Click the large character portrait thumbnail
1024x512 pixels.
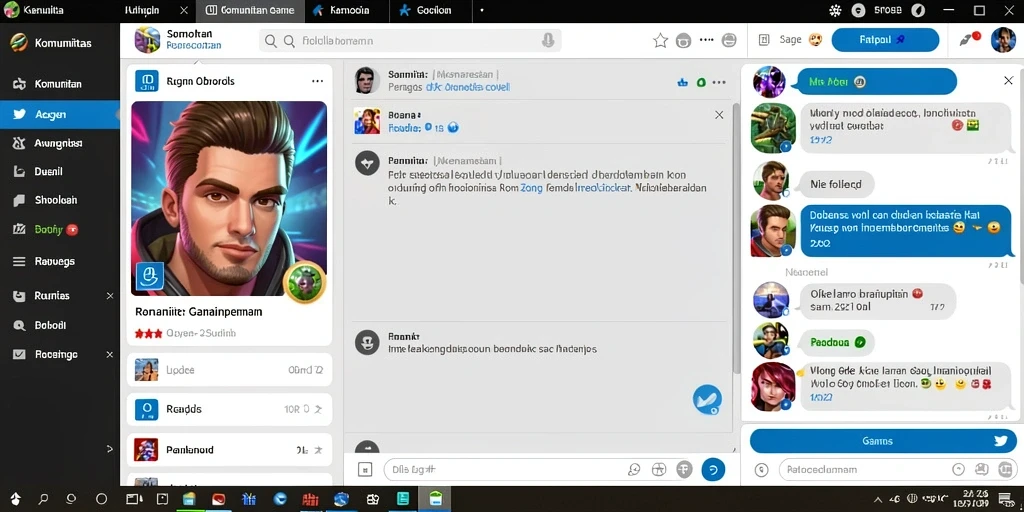[x=229, y=199]
